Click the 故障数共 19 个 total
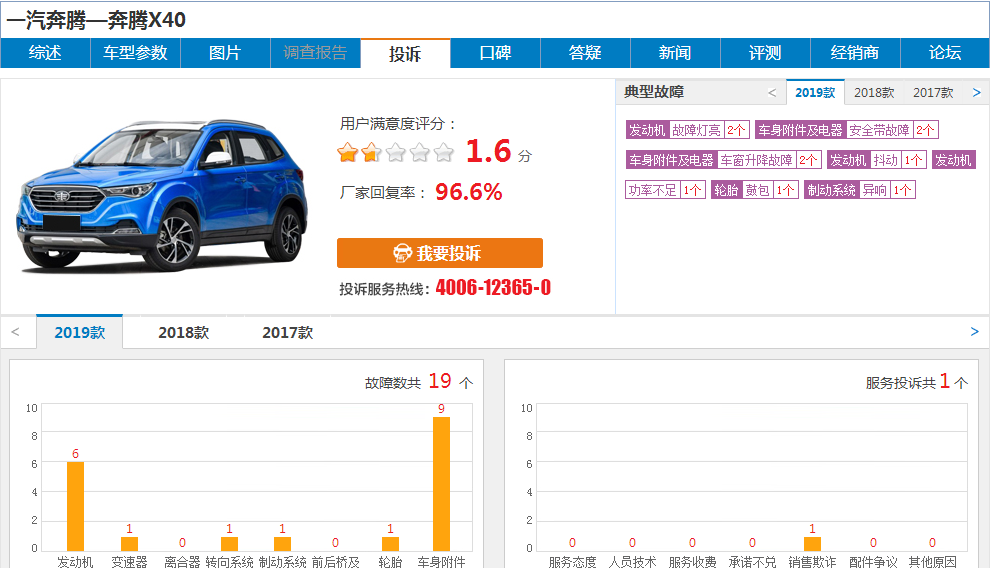The height and width of the screenshot is (568, 992). 419,381
